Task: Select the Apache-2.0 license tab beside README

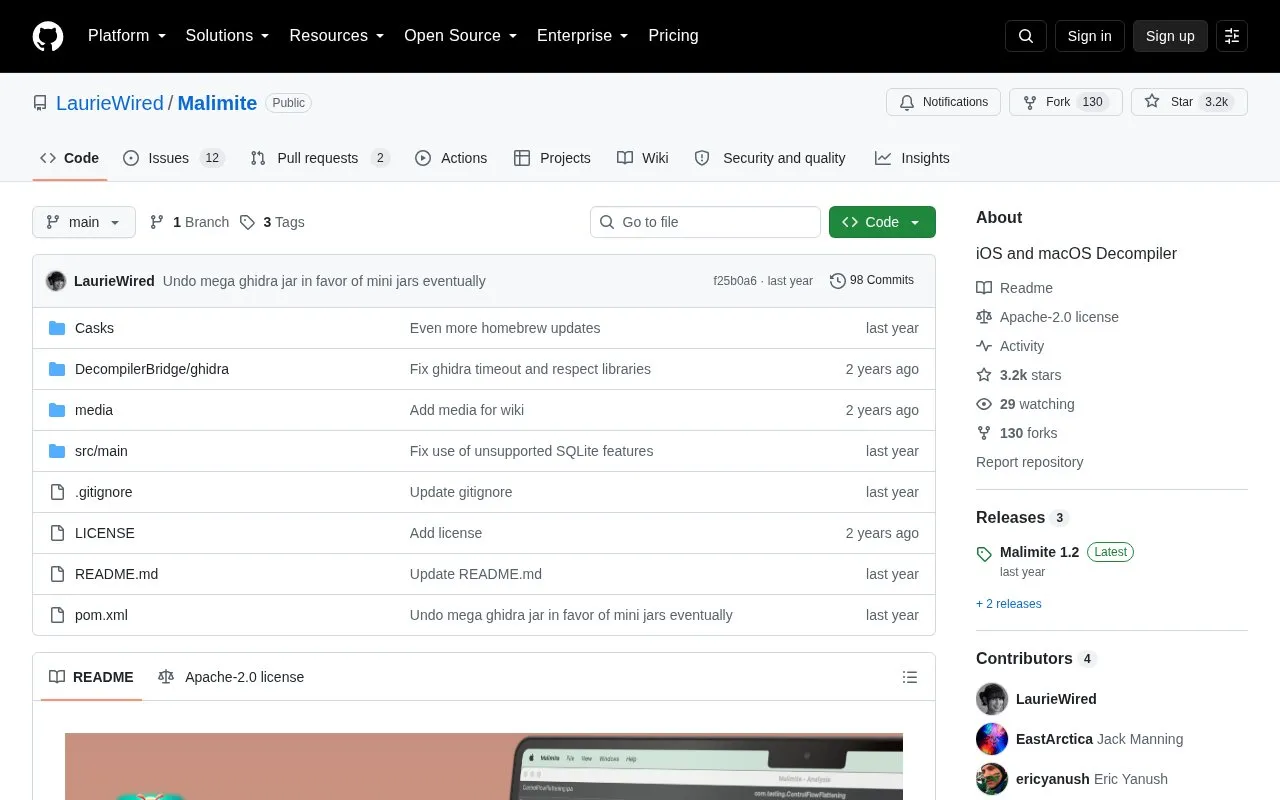Action: pos(231,677)
